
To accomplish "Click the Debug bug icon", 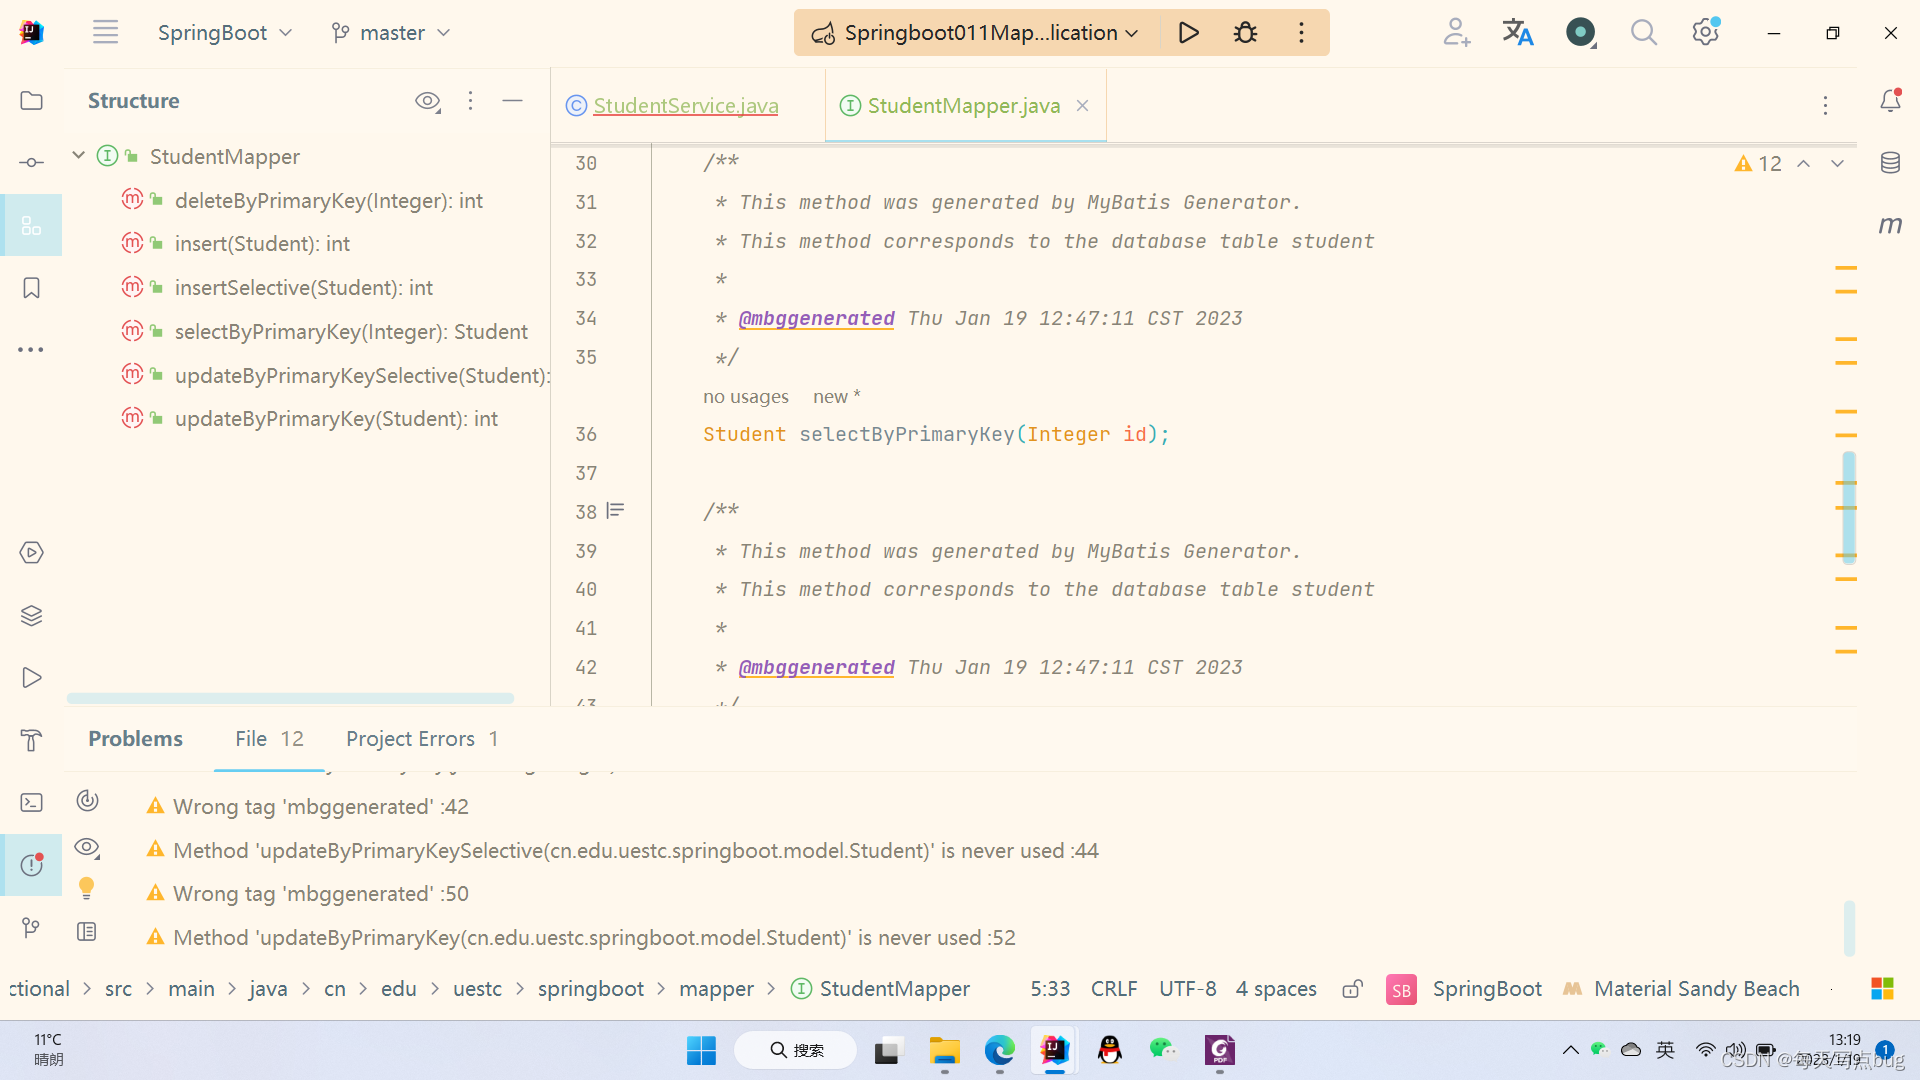I will [x=1245, y=33].
